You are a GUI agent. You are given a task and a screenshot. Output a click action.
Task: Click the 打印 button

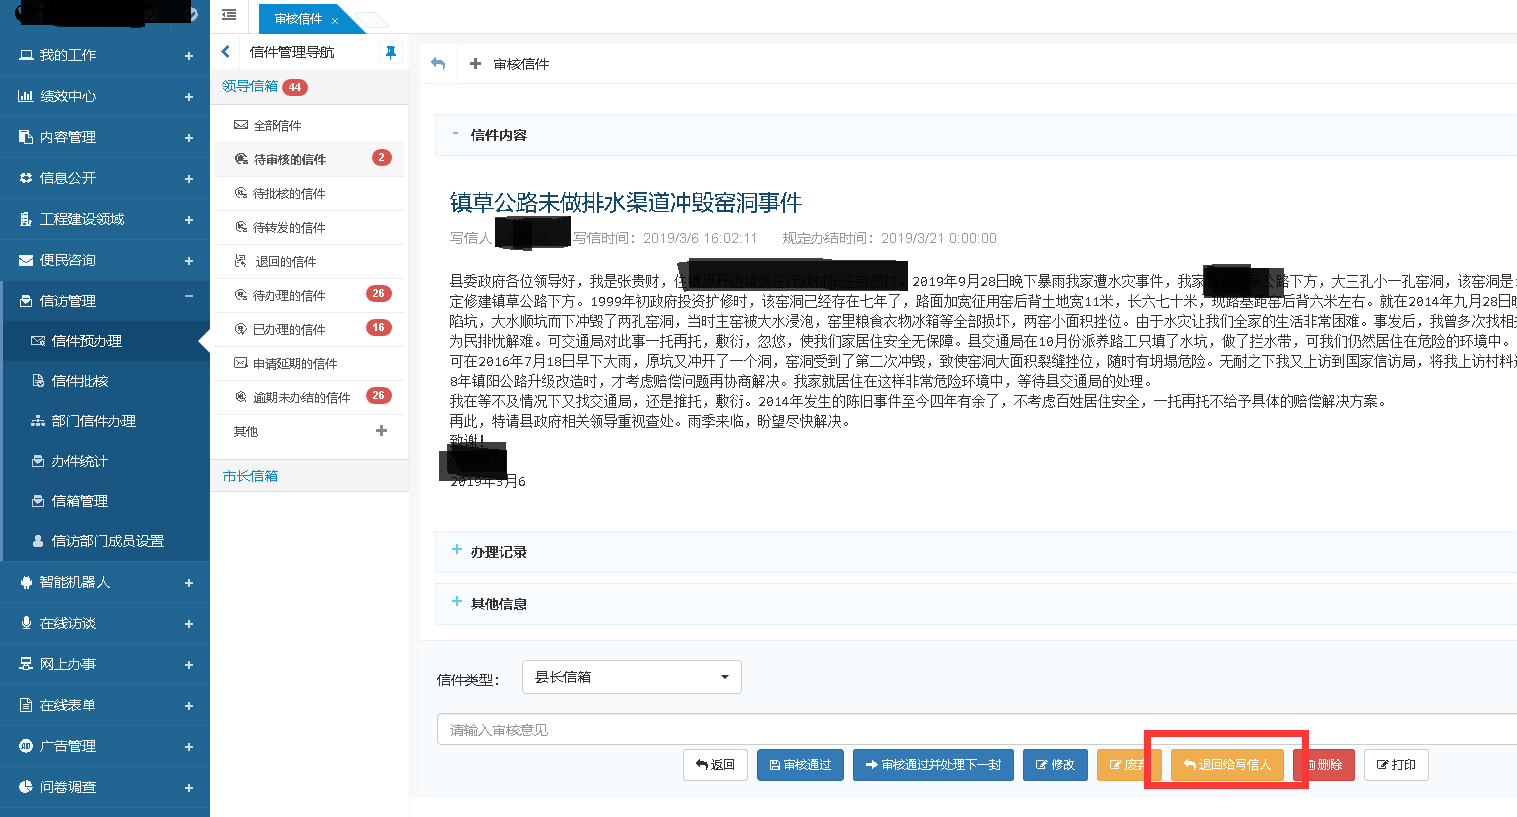tap(1396, 765)
